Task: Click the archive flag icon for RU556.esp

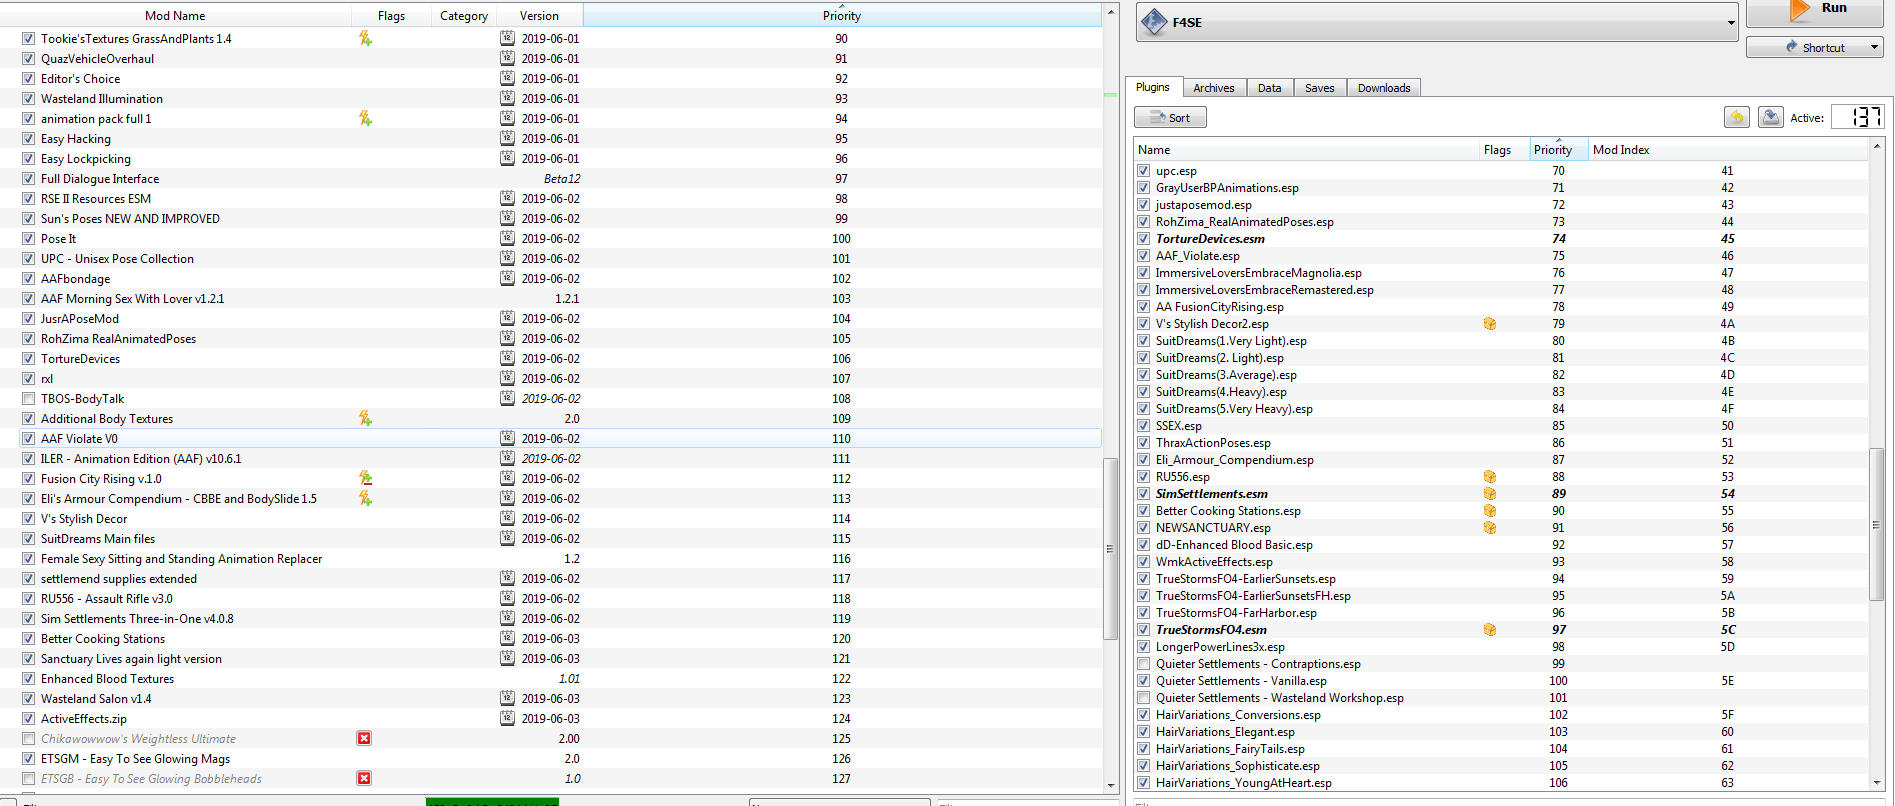Action: (1489, 477)
